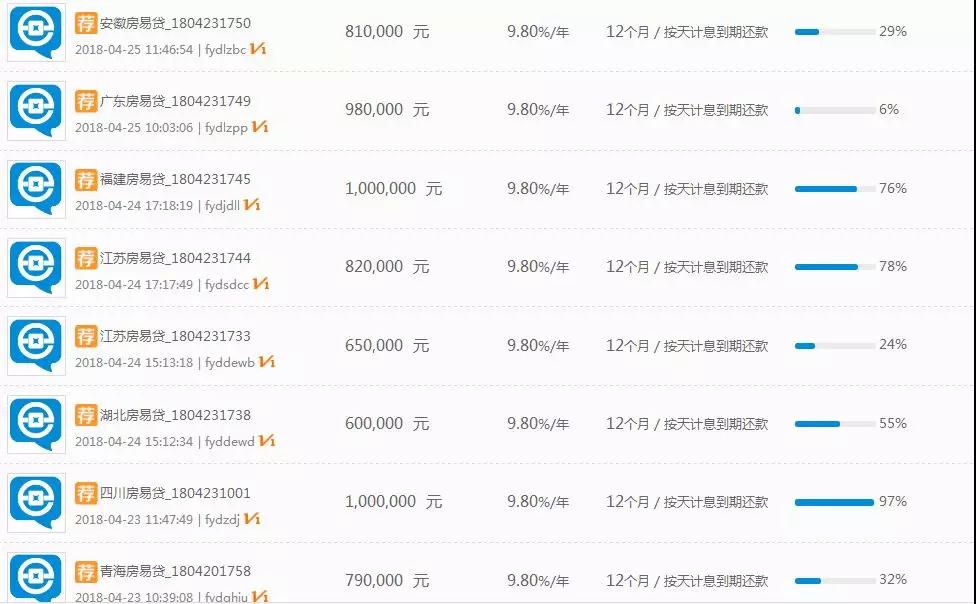Click the V1 level badge next to fydlzbc
Image resolution: width=976 pixels, height=604 pixels.
point(258,49)
